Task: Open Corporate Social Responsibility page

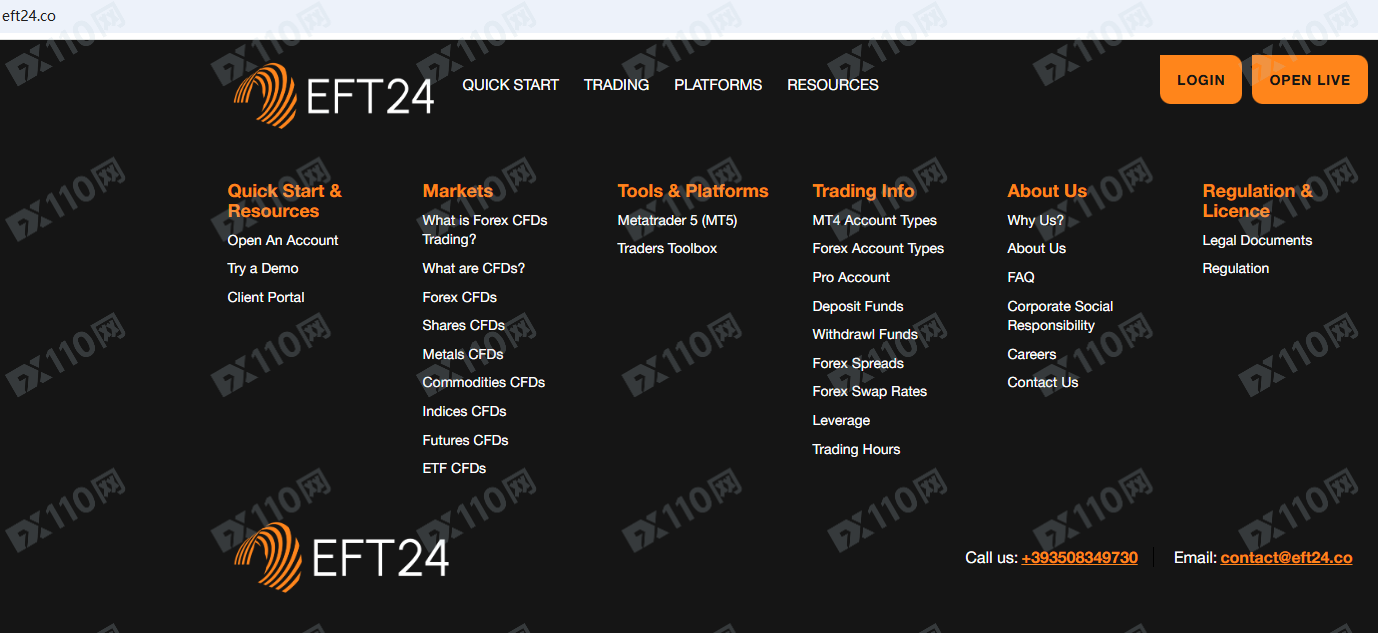Action: pos(1059,316)
